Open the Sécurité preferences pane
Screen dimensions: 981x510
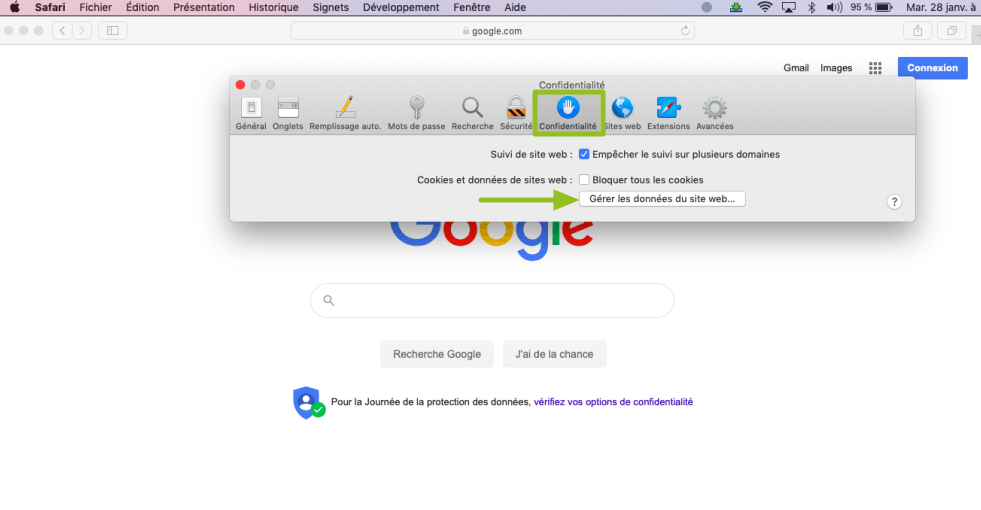516,113
